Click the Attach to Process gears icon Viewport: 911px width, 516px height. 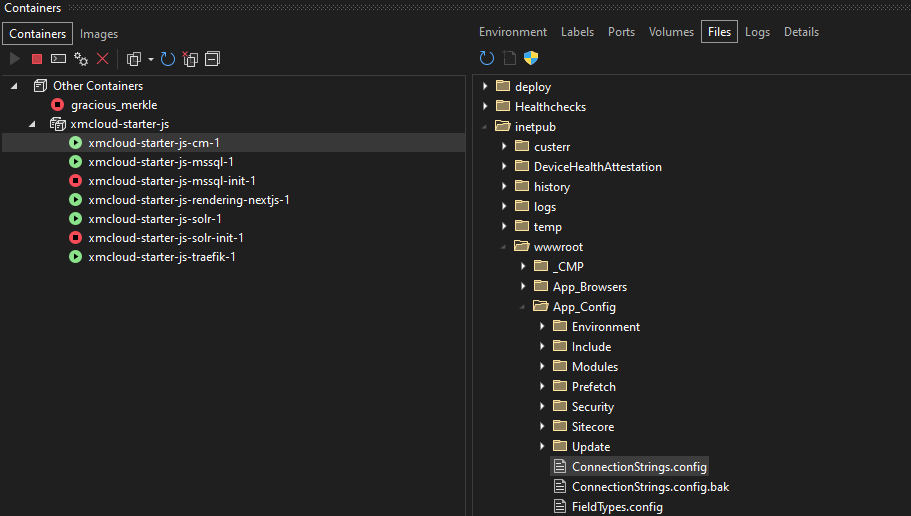(81, 59)
